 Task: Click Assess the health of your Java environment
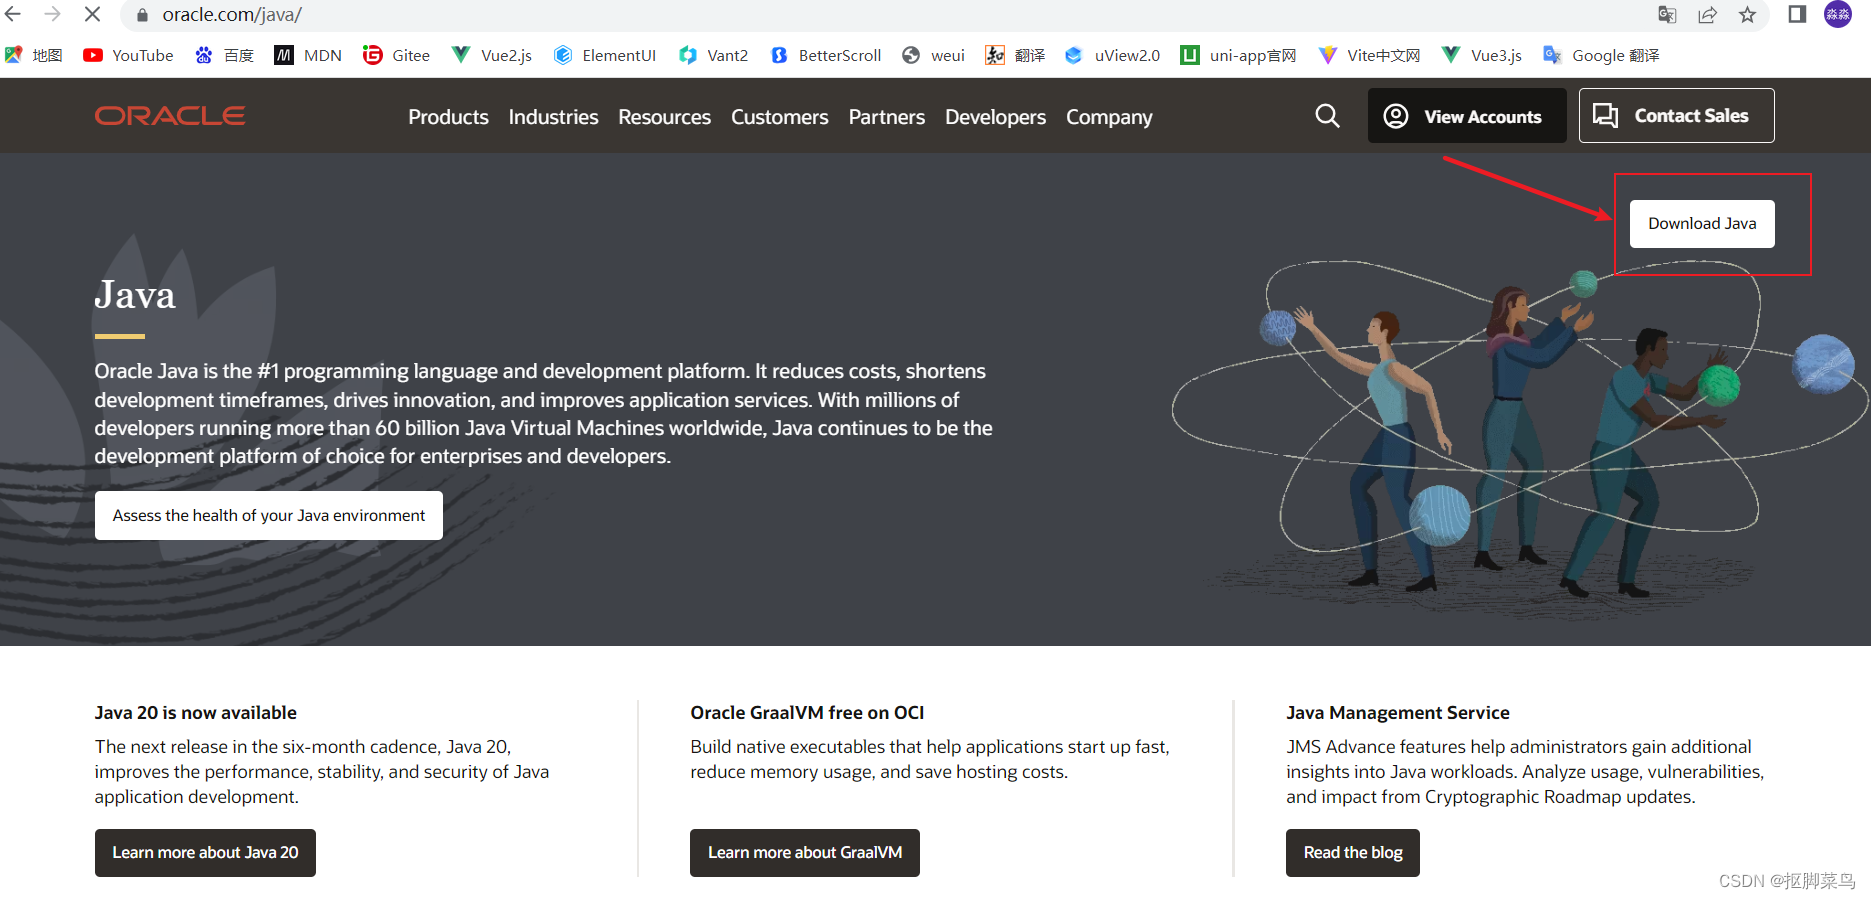pyautogui.click(x=269, y=515)
